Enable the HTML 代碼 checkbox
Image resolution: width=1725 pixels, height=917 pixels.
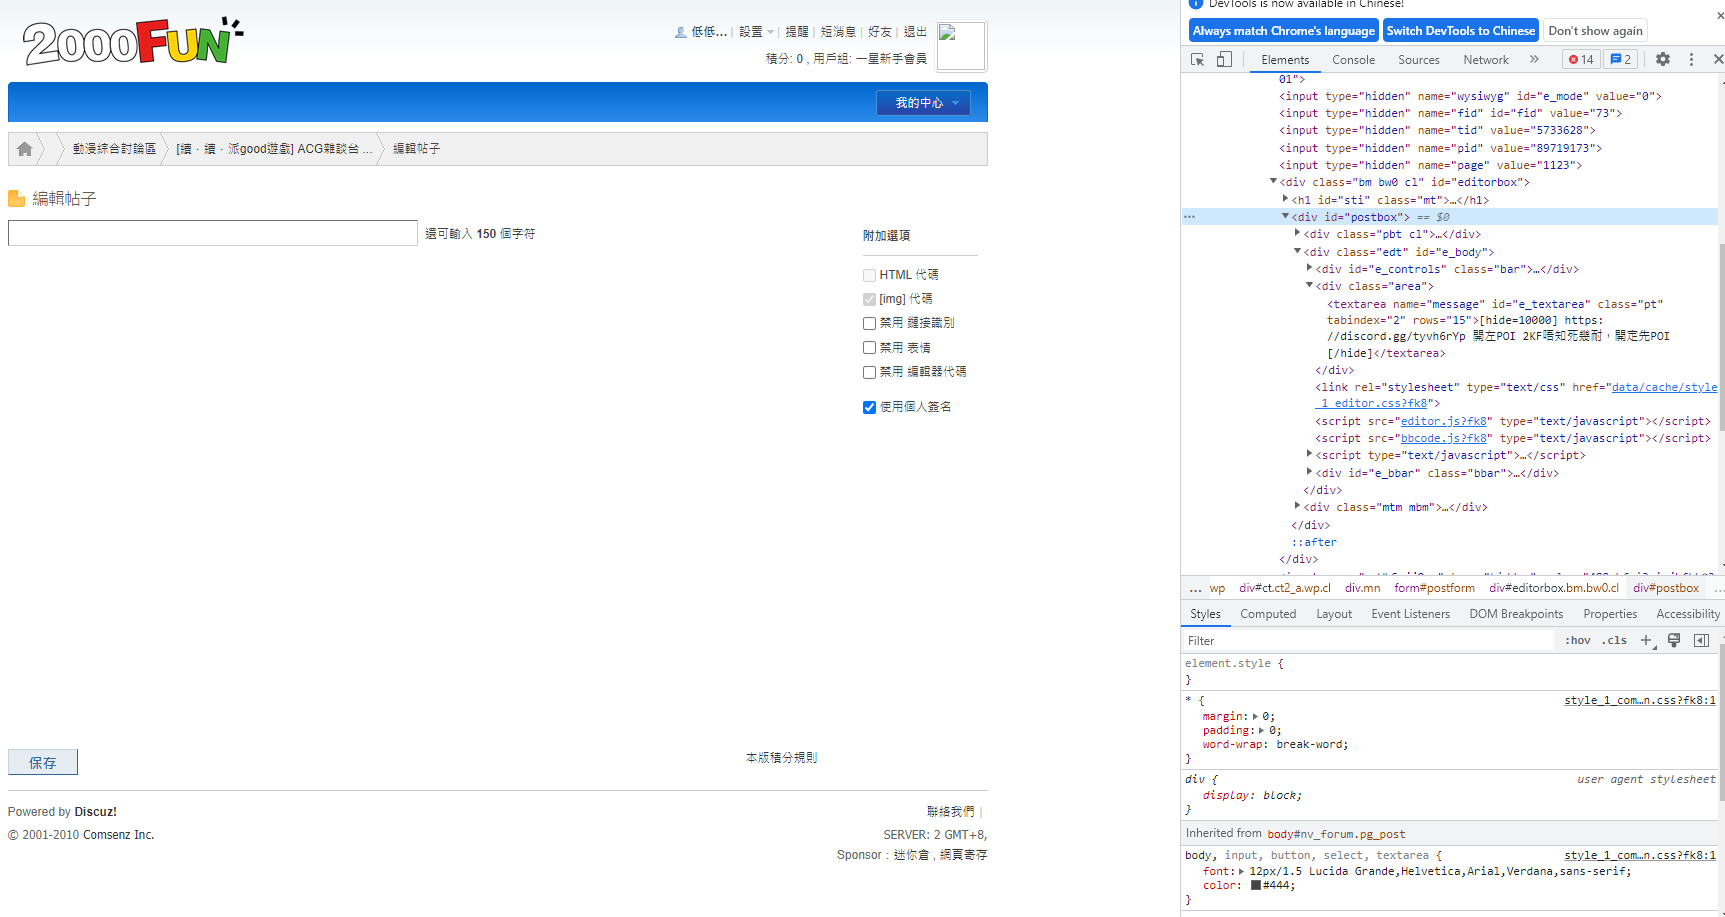[869, 275]
